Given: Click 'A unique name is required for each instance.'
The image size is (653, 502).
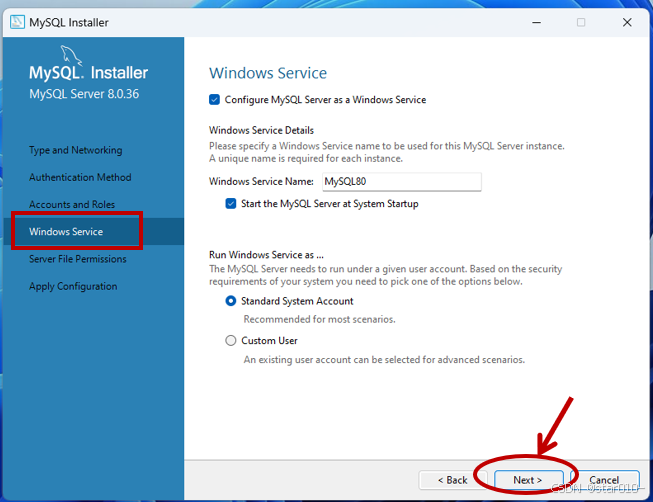Looking at the screenshot, I should pyautogui.click(x=306, y=159).
